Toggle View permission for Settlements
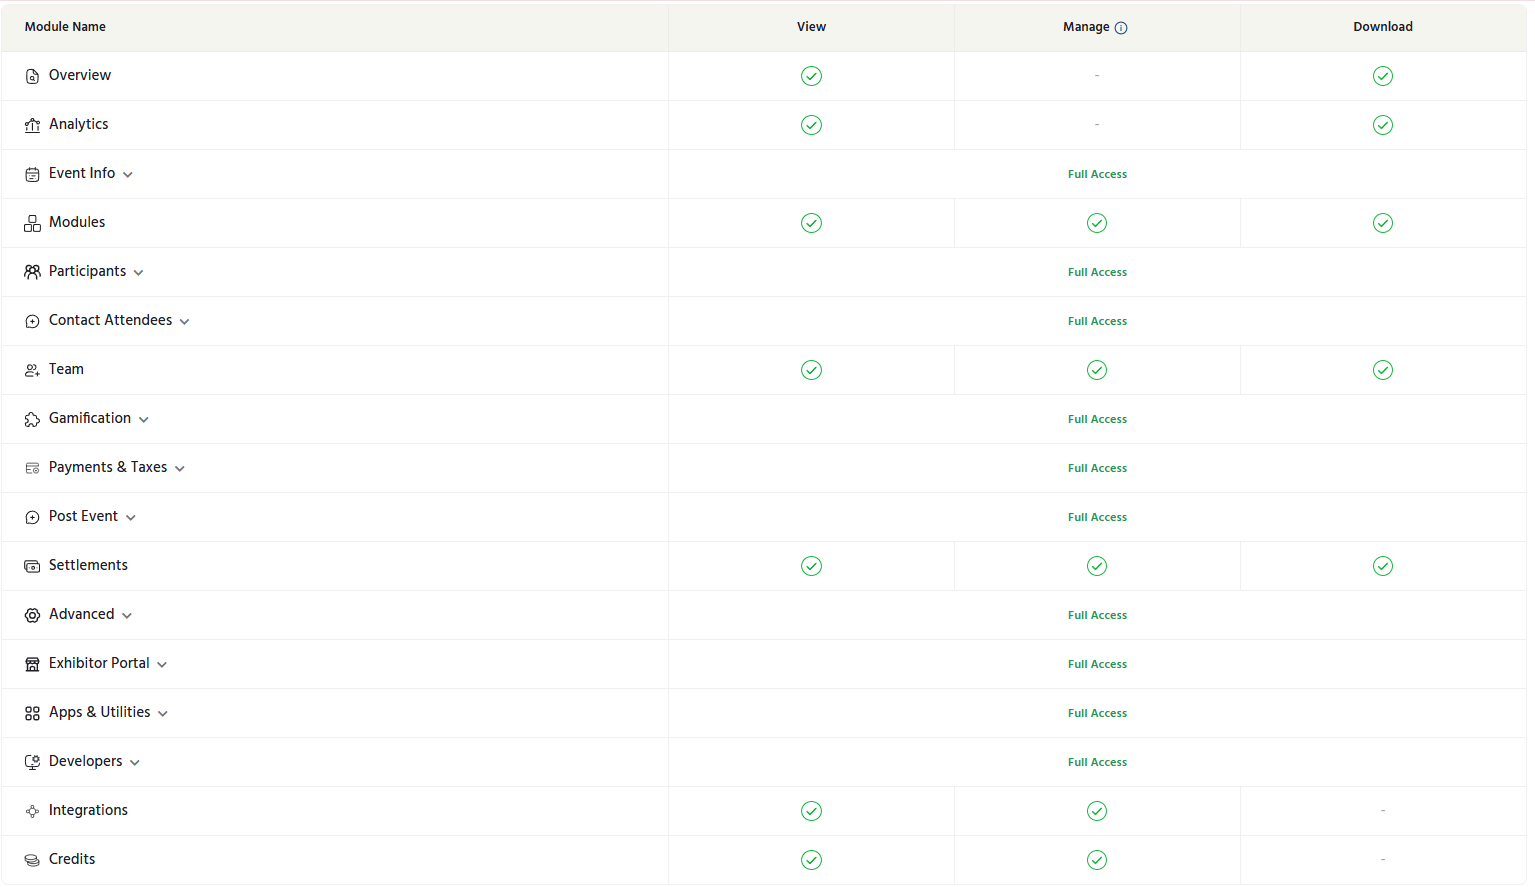This screenshot has width=1535, height=887. (x=811, y=566)
